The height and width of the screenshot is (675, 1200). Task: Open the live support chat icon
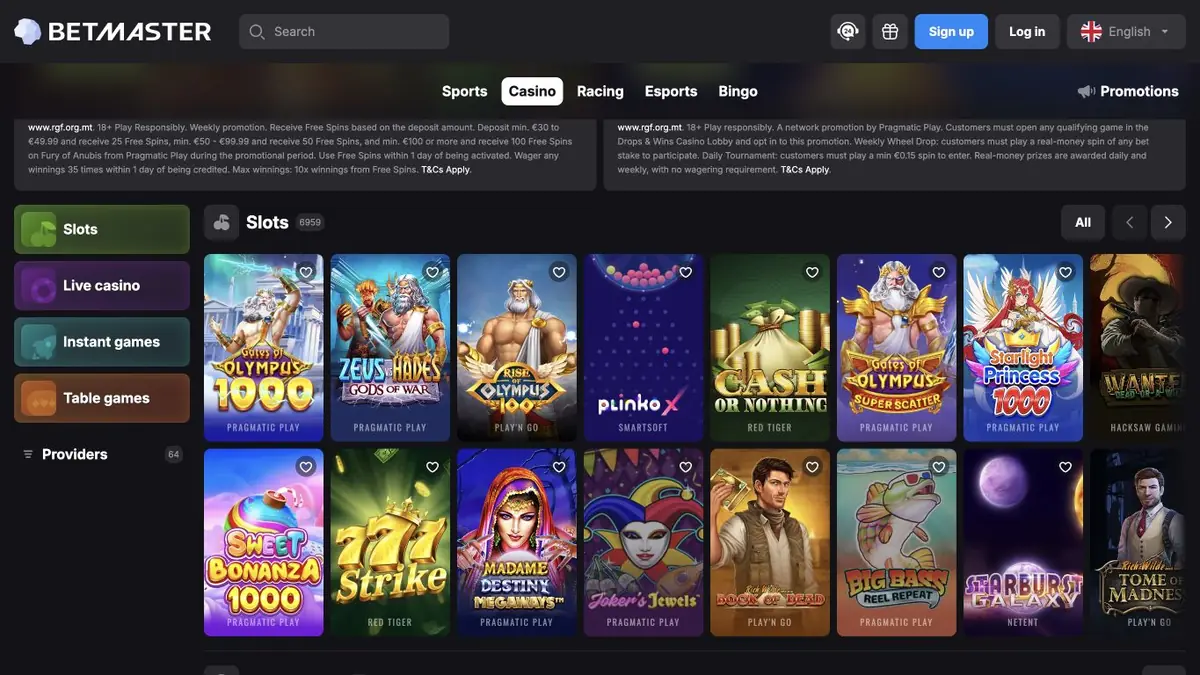[848, 32]
